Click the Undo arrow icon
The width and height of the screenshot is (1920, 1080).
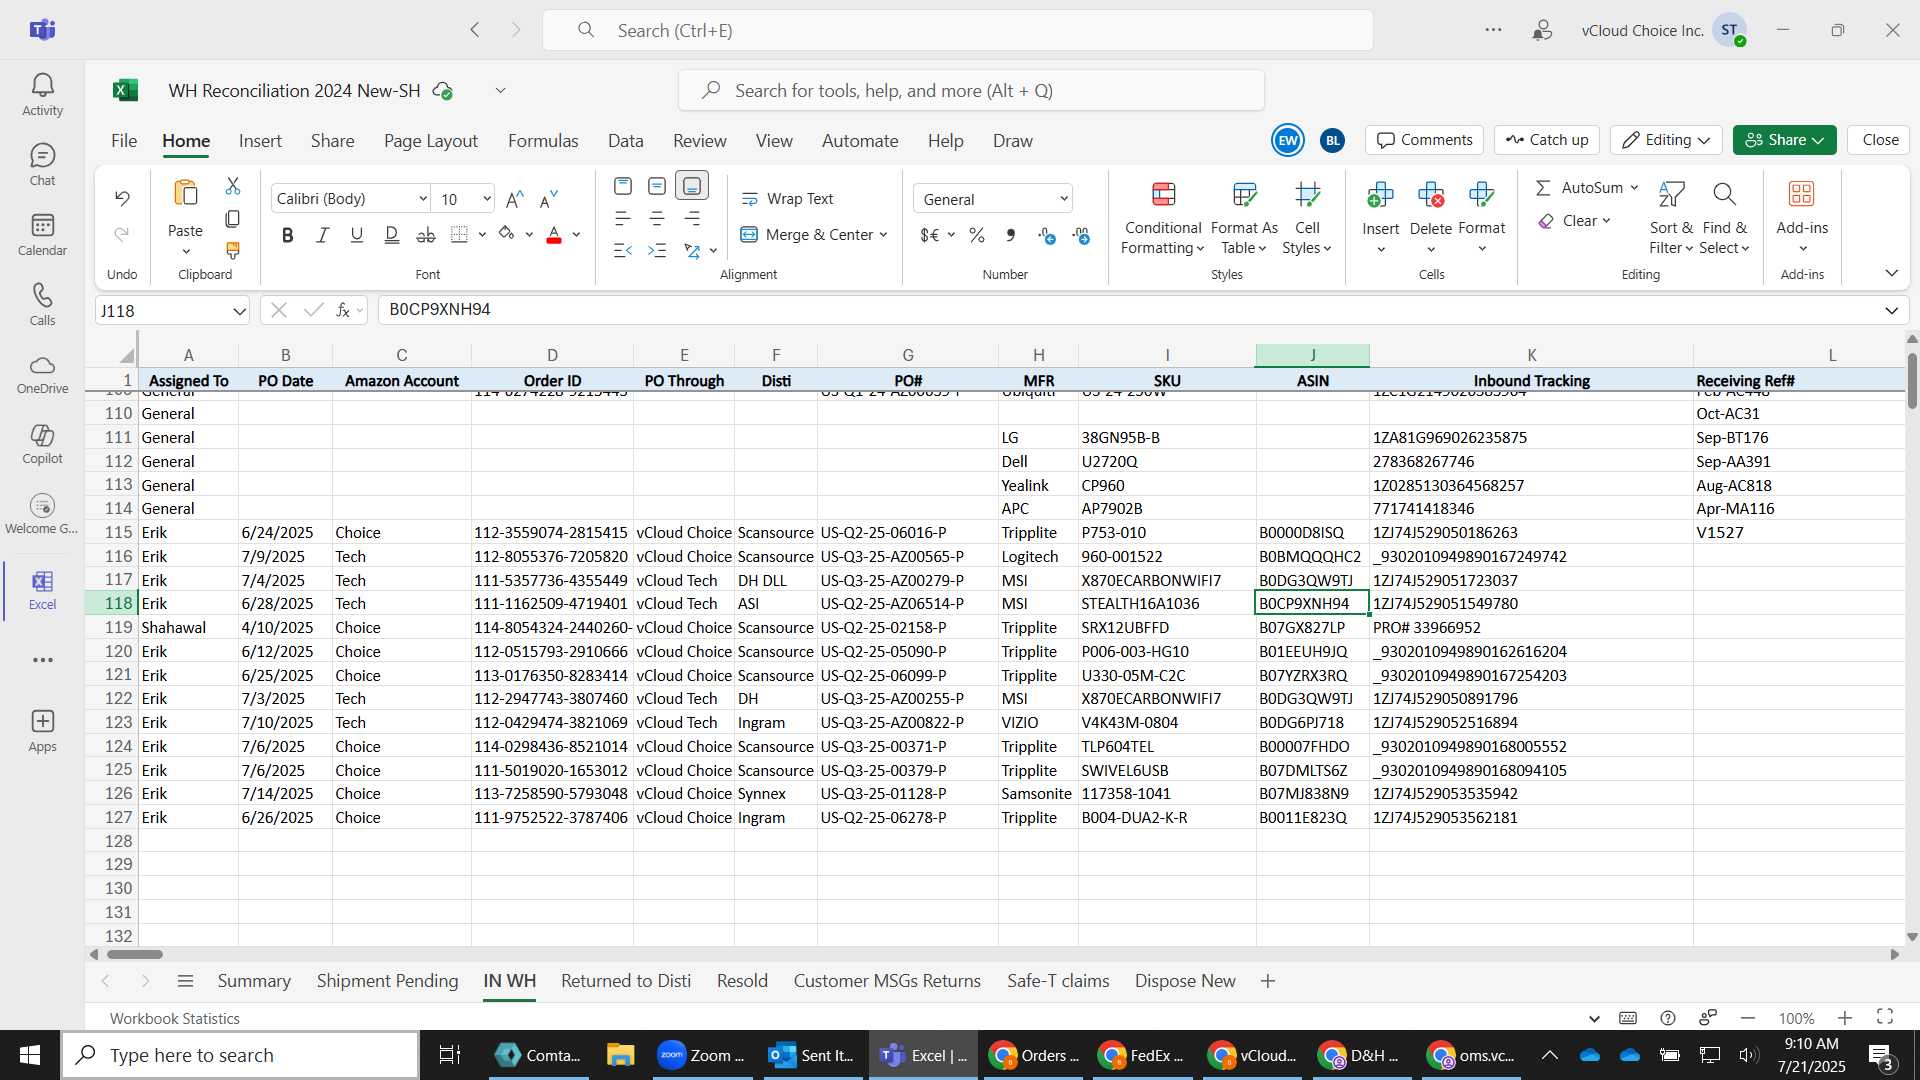coord(122,198)
